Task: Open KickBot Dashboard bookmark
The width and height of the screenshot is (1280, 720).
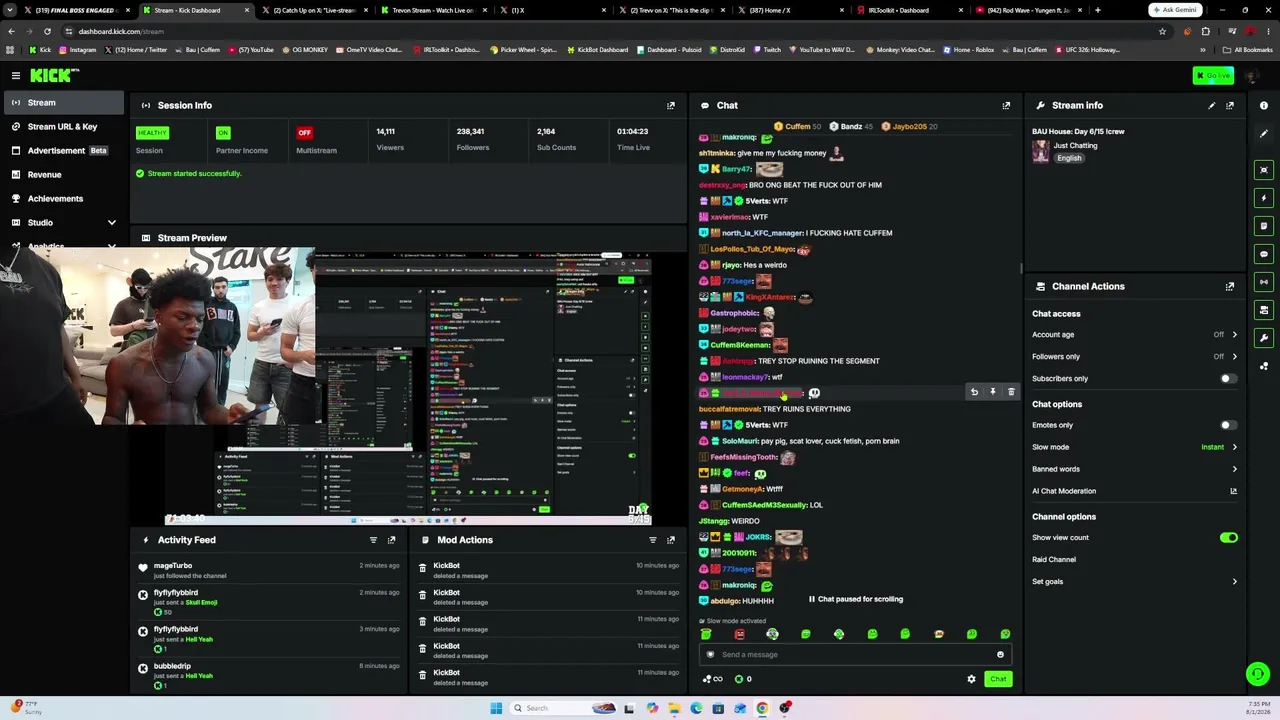Action: pos(597,50)
